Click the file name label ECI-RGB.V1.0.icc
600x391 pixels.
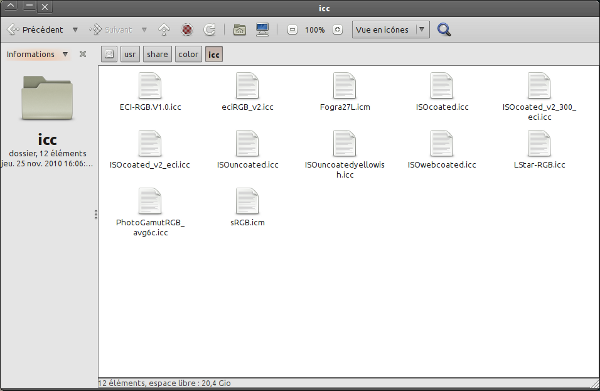[150, 107]
